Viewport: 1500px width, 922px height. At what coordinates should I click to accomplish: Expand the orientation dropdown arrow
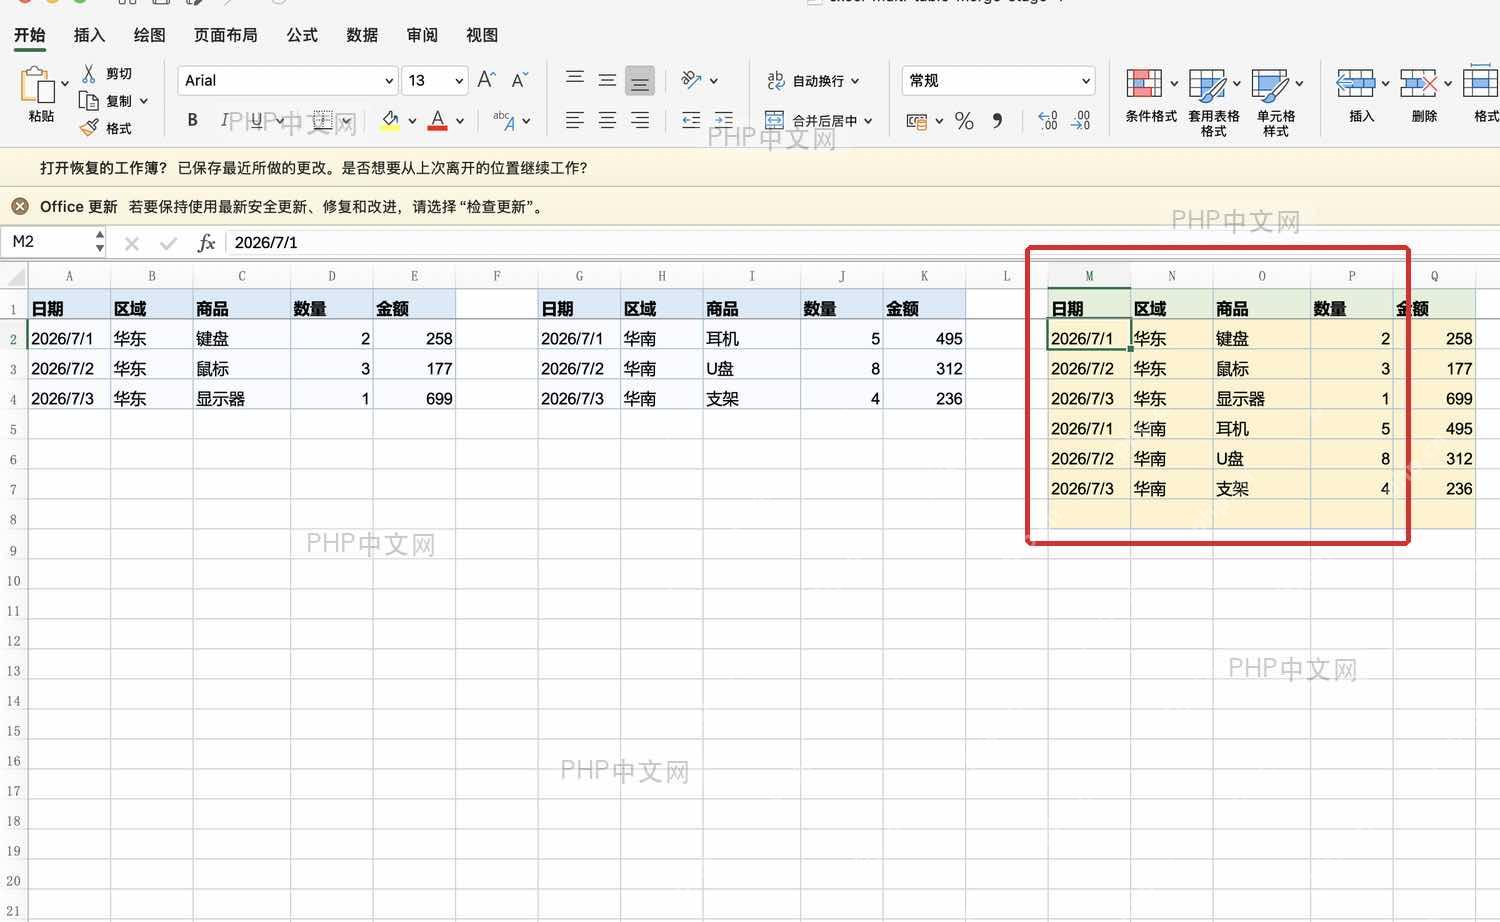(714, 80)
